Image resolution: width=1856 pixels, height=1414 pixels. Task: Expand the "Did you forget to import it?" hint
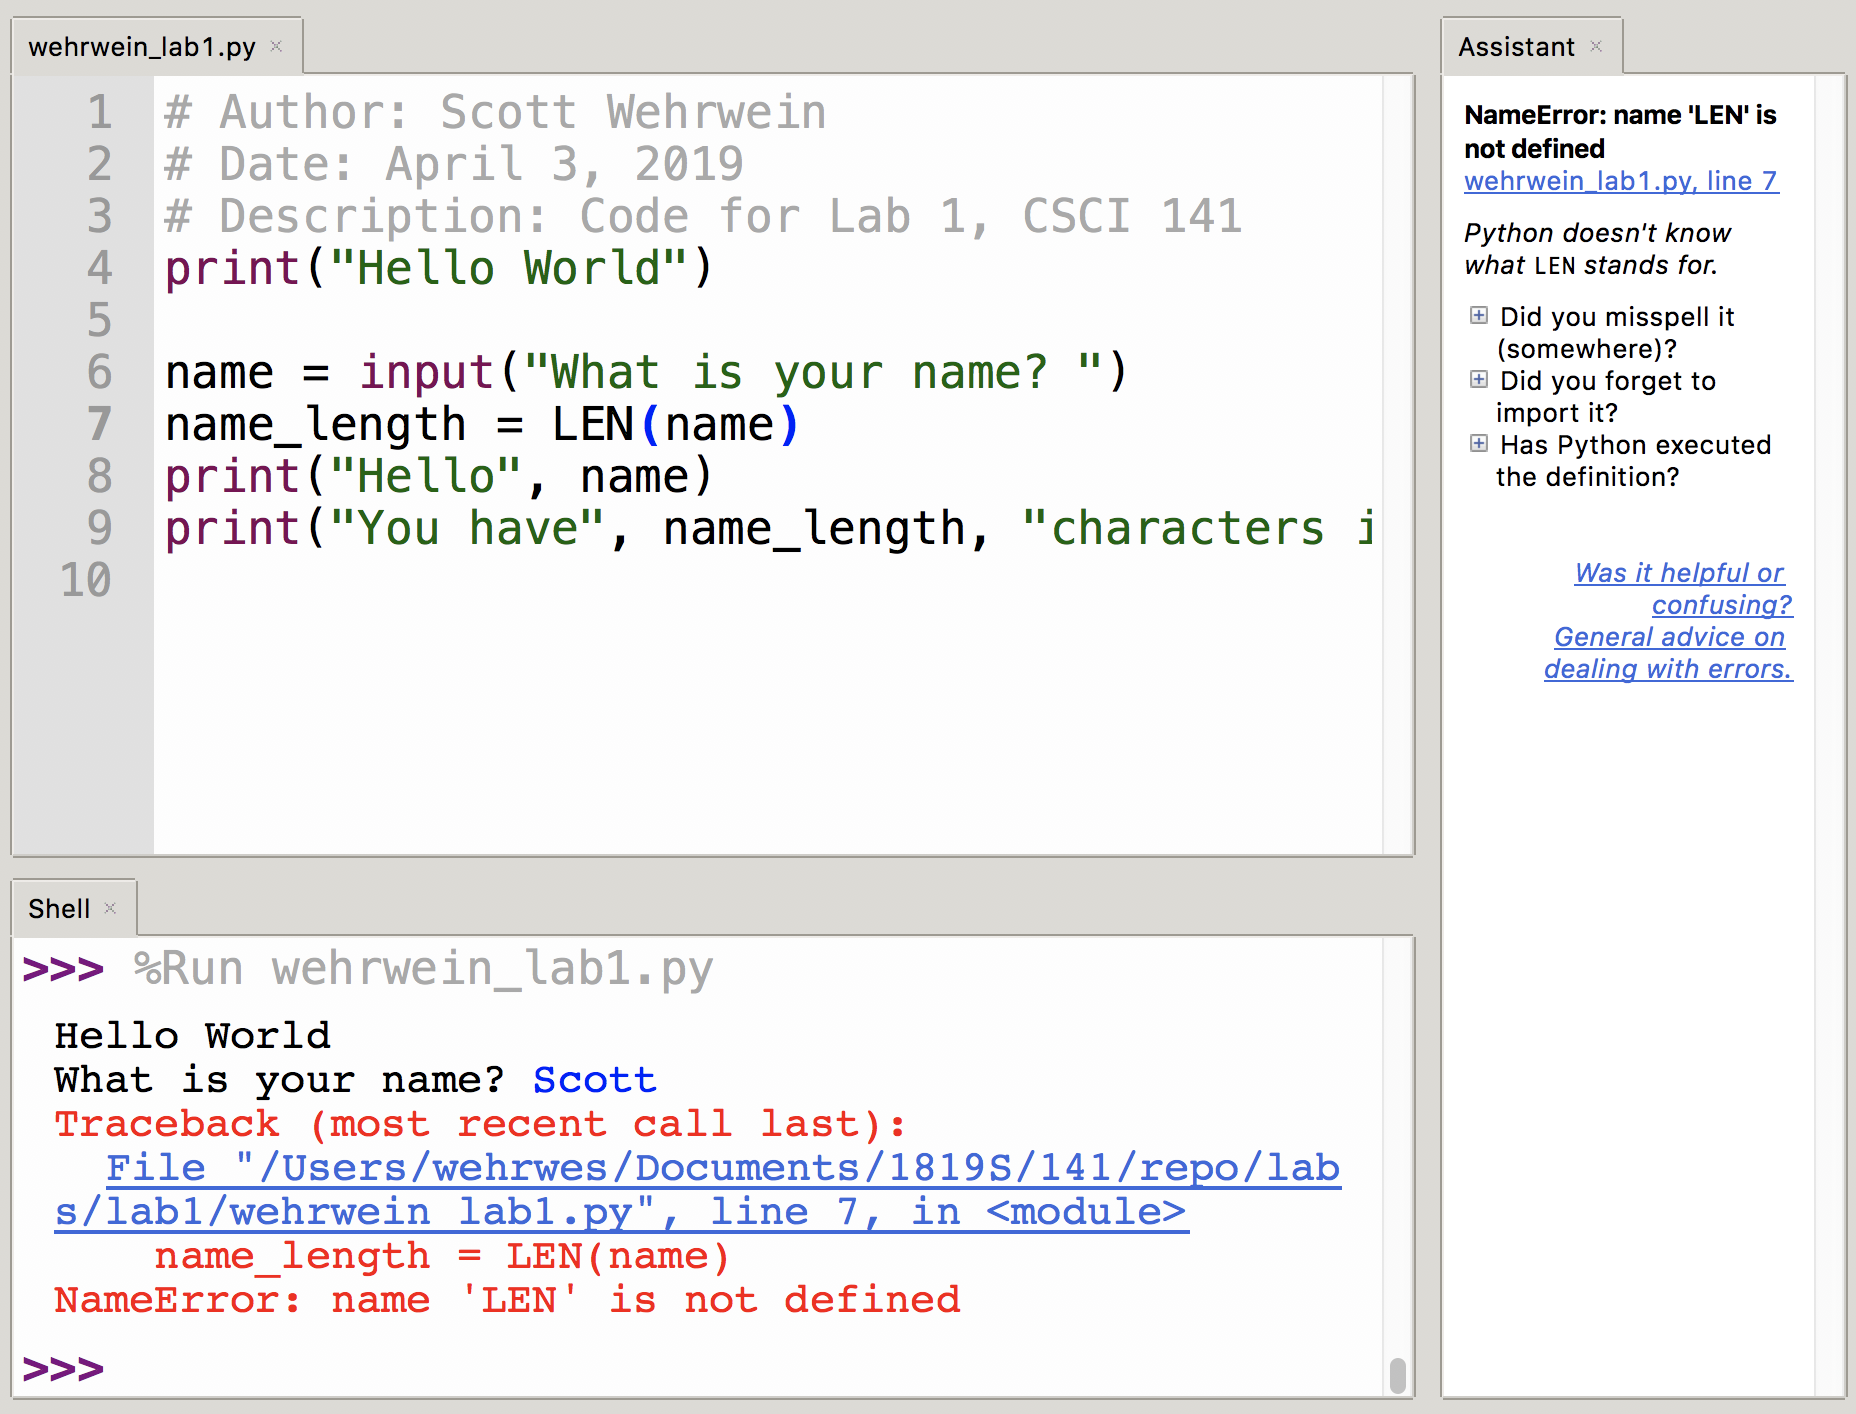(1478, 380)
